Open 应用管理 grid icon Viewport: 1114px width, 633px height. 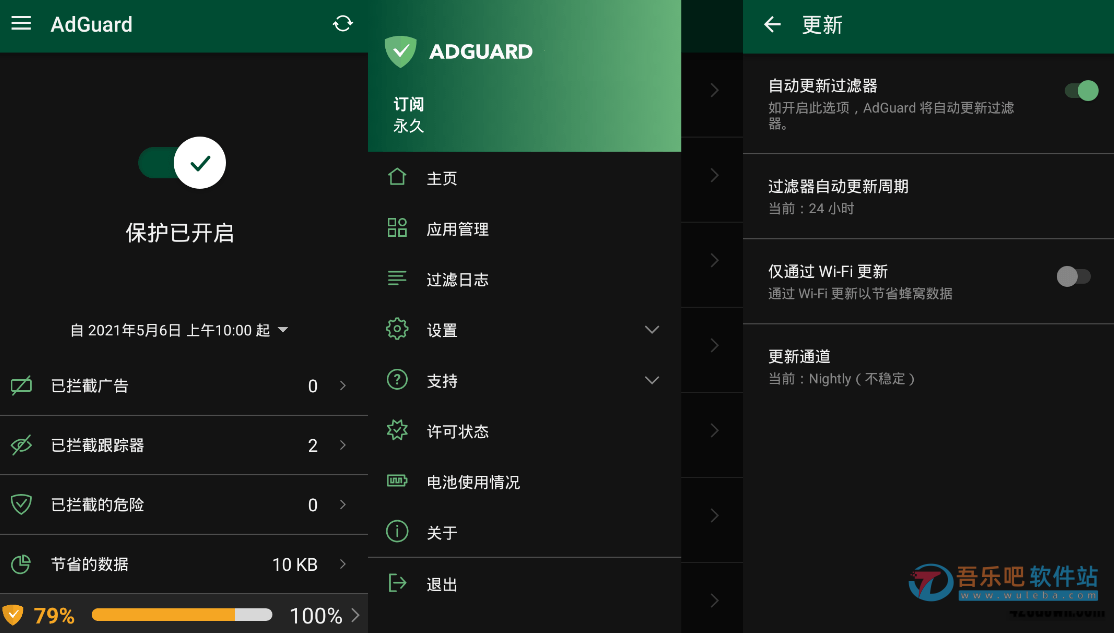(397, 228)
